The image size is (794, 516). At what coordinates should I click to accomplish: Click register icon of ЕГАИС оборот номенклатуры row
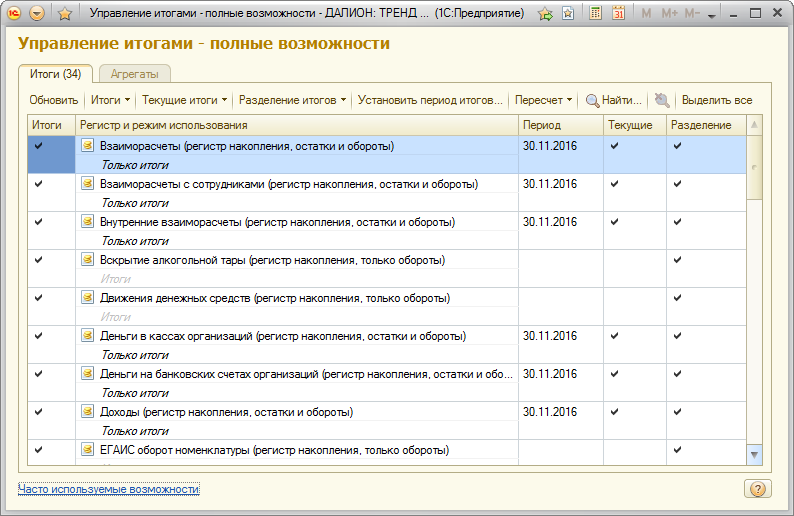coord(88,449)
